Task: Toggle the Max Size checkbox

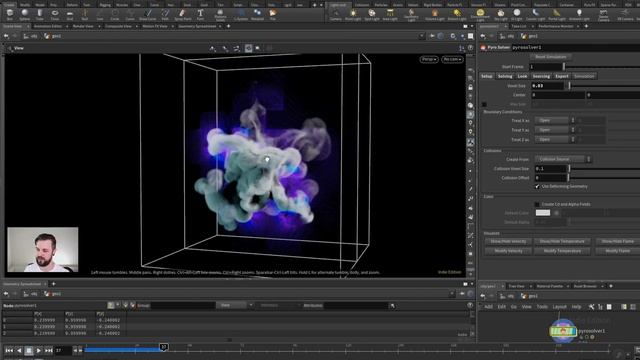Action: pos(484,104)
